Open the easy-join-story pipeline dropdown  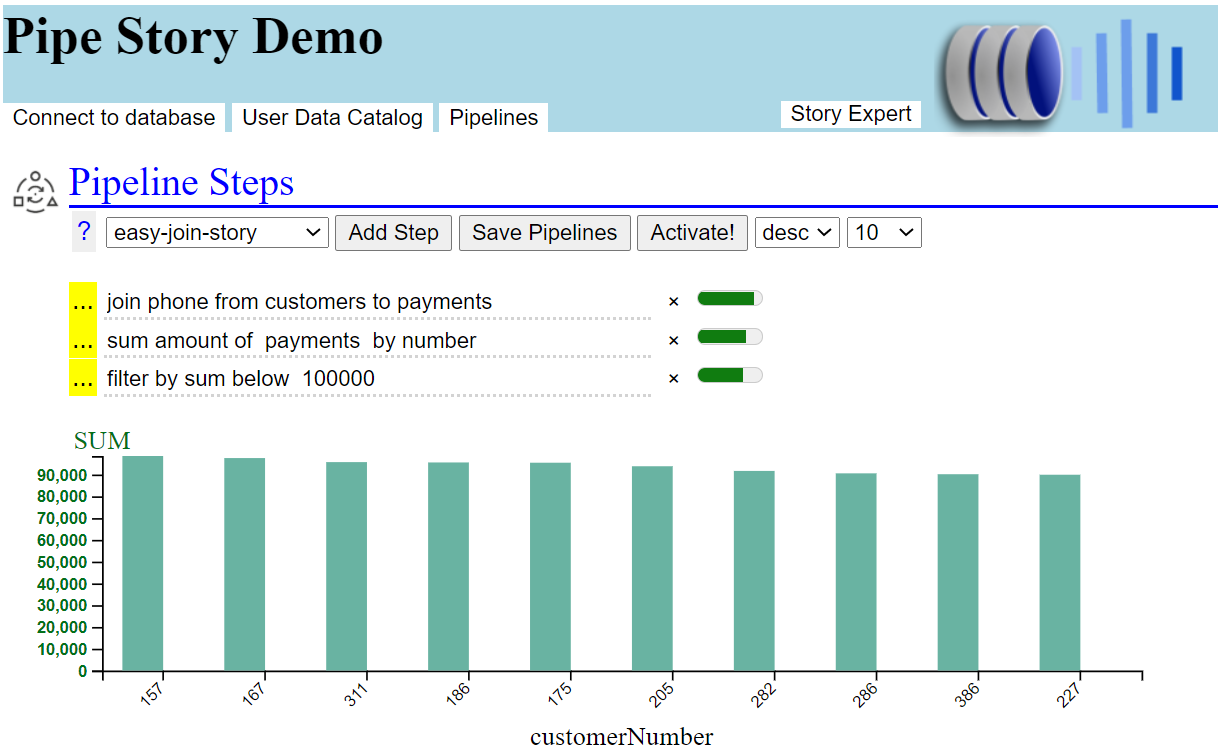click(217, 233)
